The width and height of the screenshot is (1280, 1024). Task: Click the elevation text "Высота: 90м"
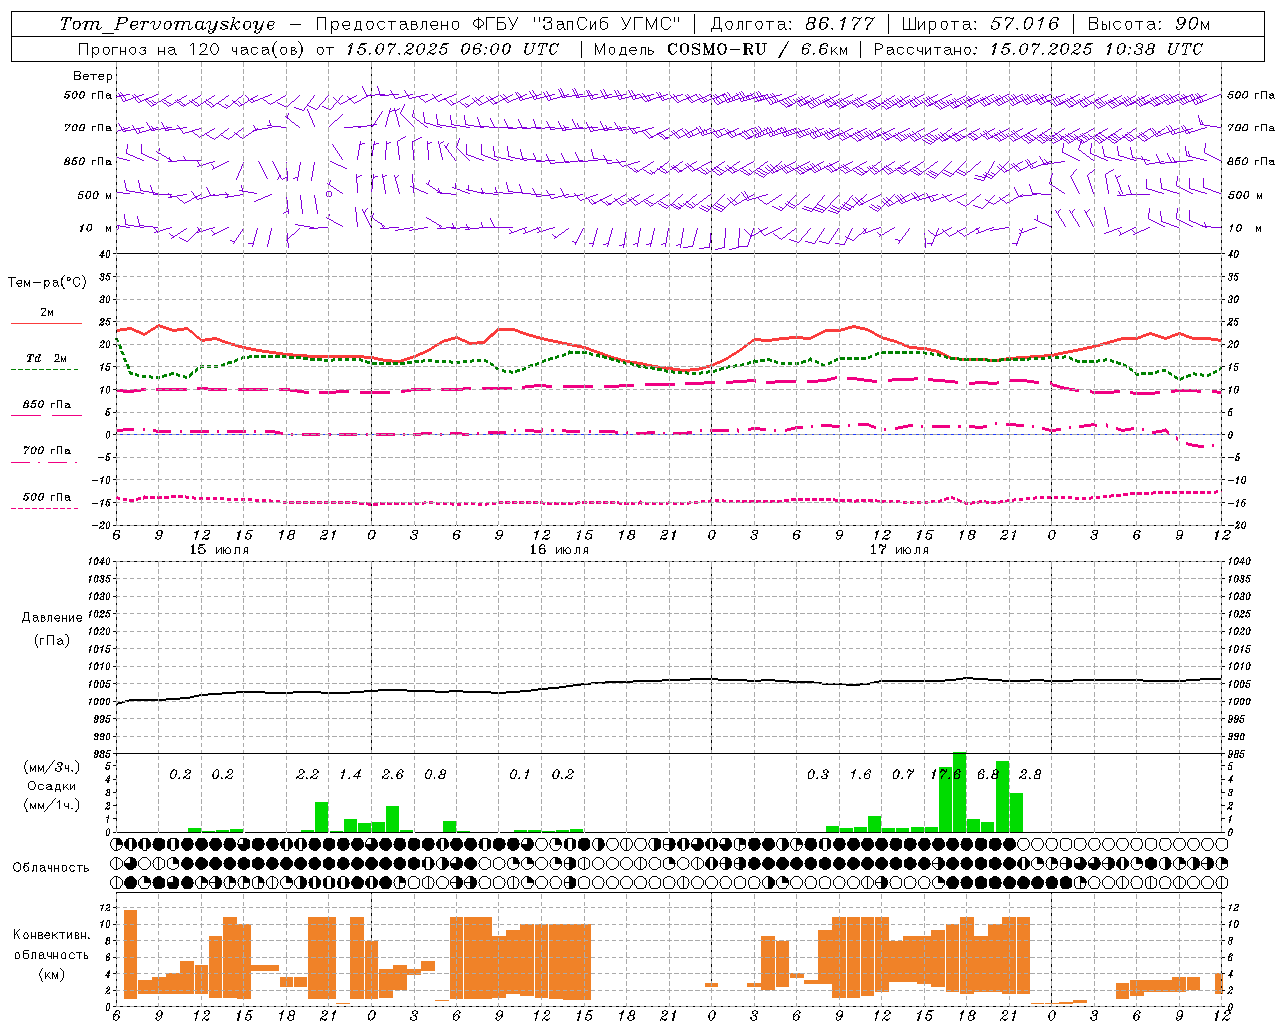[1149, 24]
